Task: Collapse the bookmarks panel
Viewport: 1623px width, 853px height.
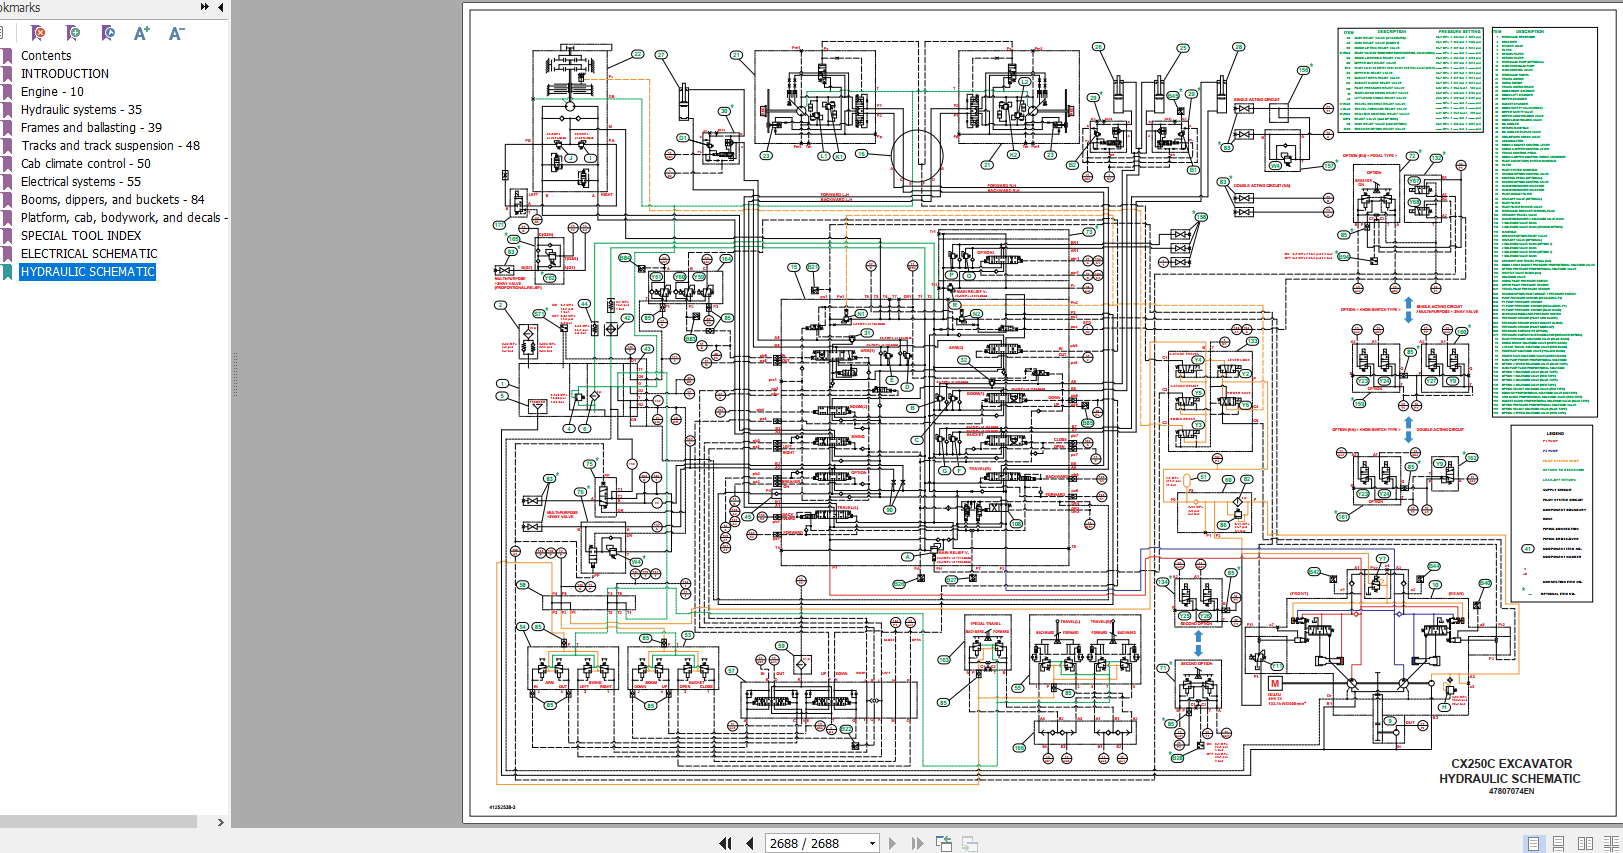Action: pyautogui.click(x=220, y=6)
